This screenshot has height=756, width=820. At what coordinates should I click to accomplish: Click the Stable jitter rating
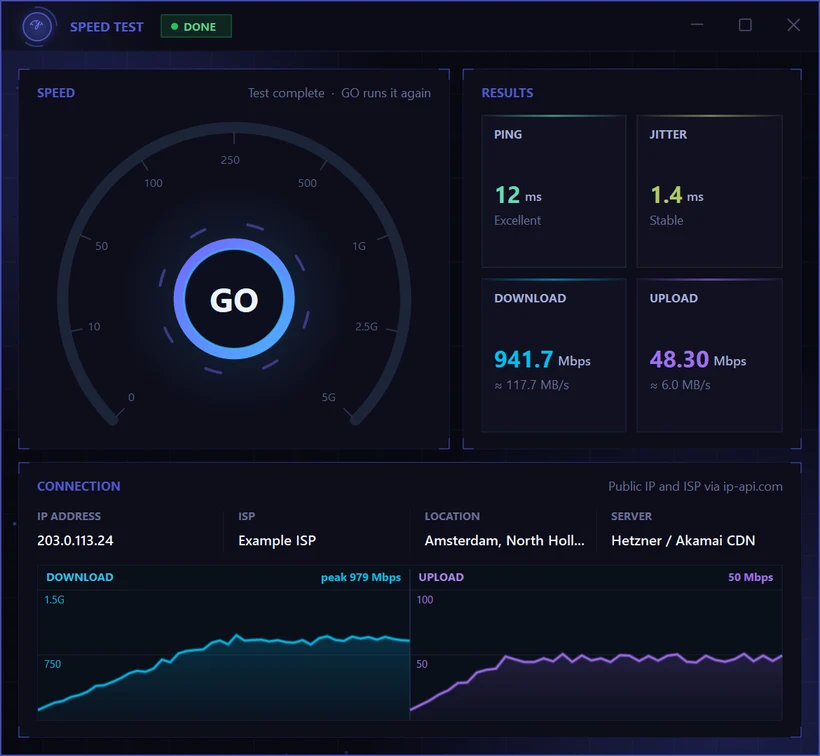click(x=666, y=220)
